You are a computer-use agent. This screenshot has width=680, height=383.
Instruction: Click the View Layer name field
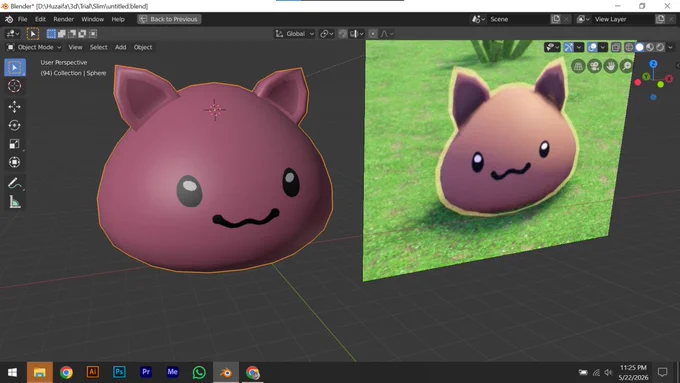pyautogui.click(x=623, y=19)
